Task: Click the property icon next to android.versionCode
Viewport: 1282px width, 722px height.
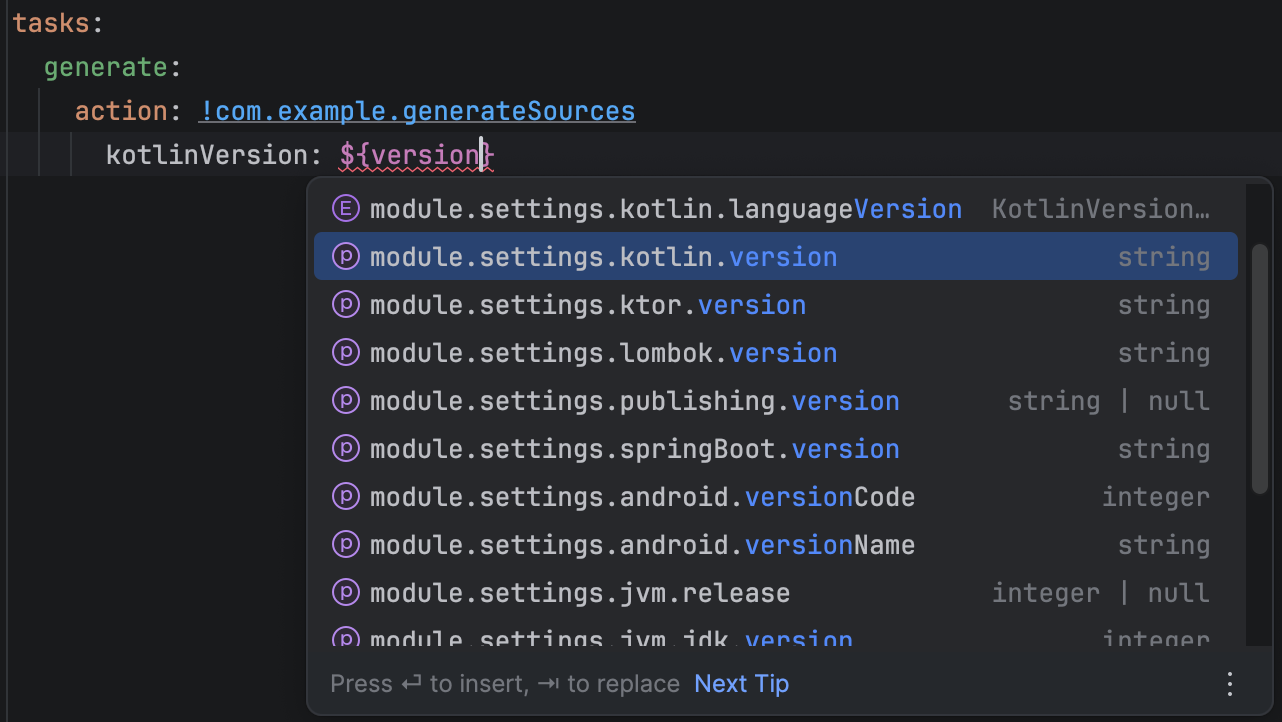Action: pos(345,497)
